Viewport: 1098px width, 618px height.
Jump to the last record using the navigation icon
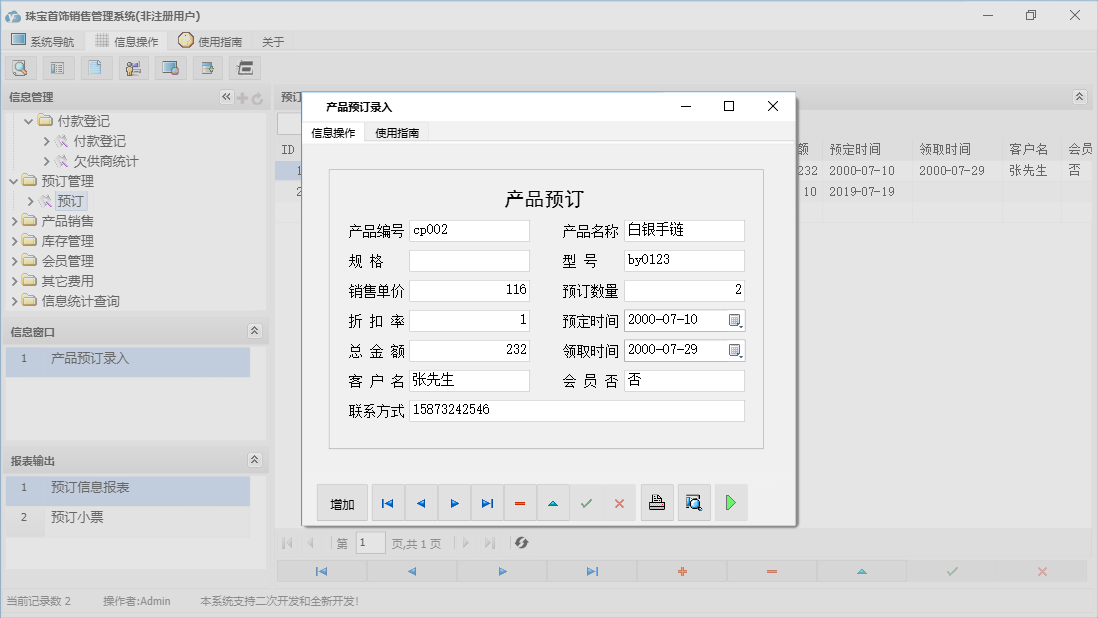click(487, 502)
